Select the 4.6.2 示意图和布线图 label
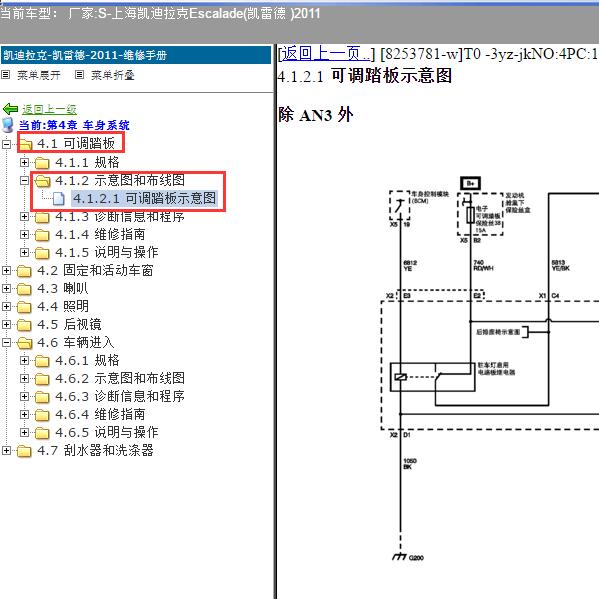 tap(120, 378)
